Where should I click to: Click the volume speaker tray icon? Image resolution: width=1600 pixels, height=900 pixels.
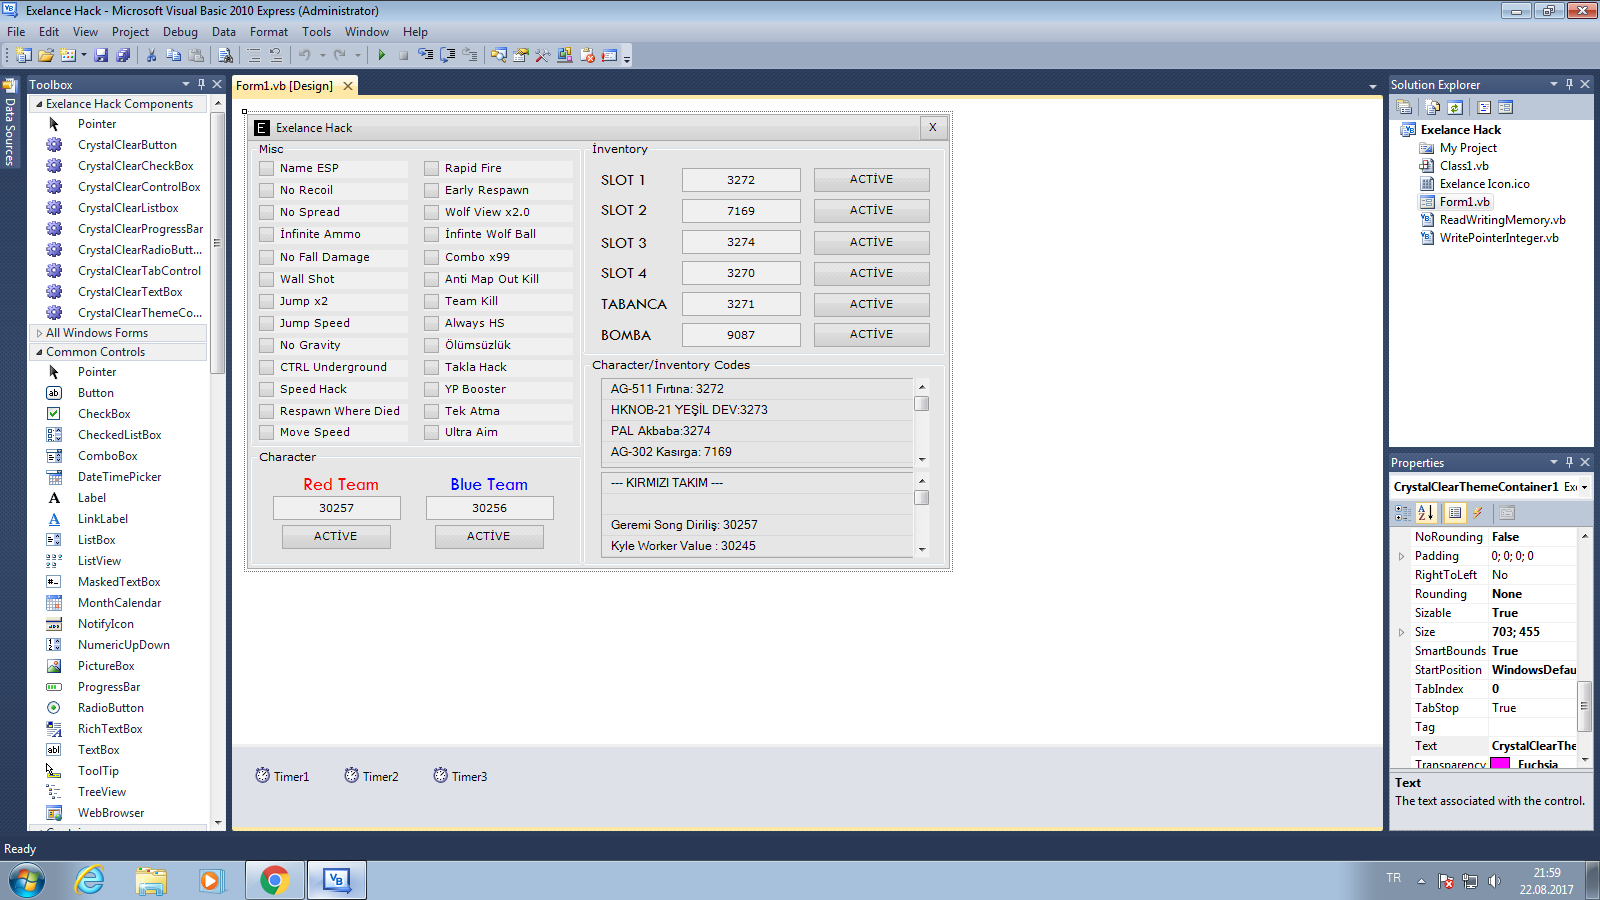[1494, 881]
